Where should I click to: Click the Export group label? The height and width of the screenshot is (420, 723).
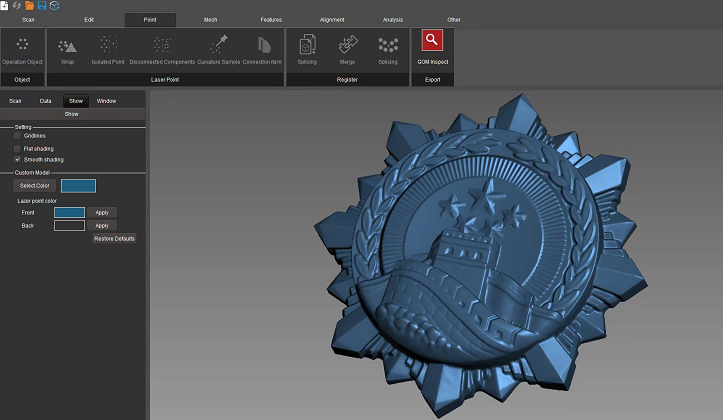click(433, 80)
